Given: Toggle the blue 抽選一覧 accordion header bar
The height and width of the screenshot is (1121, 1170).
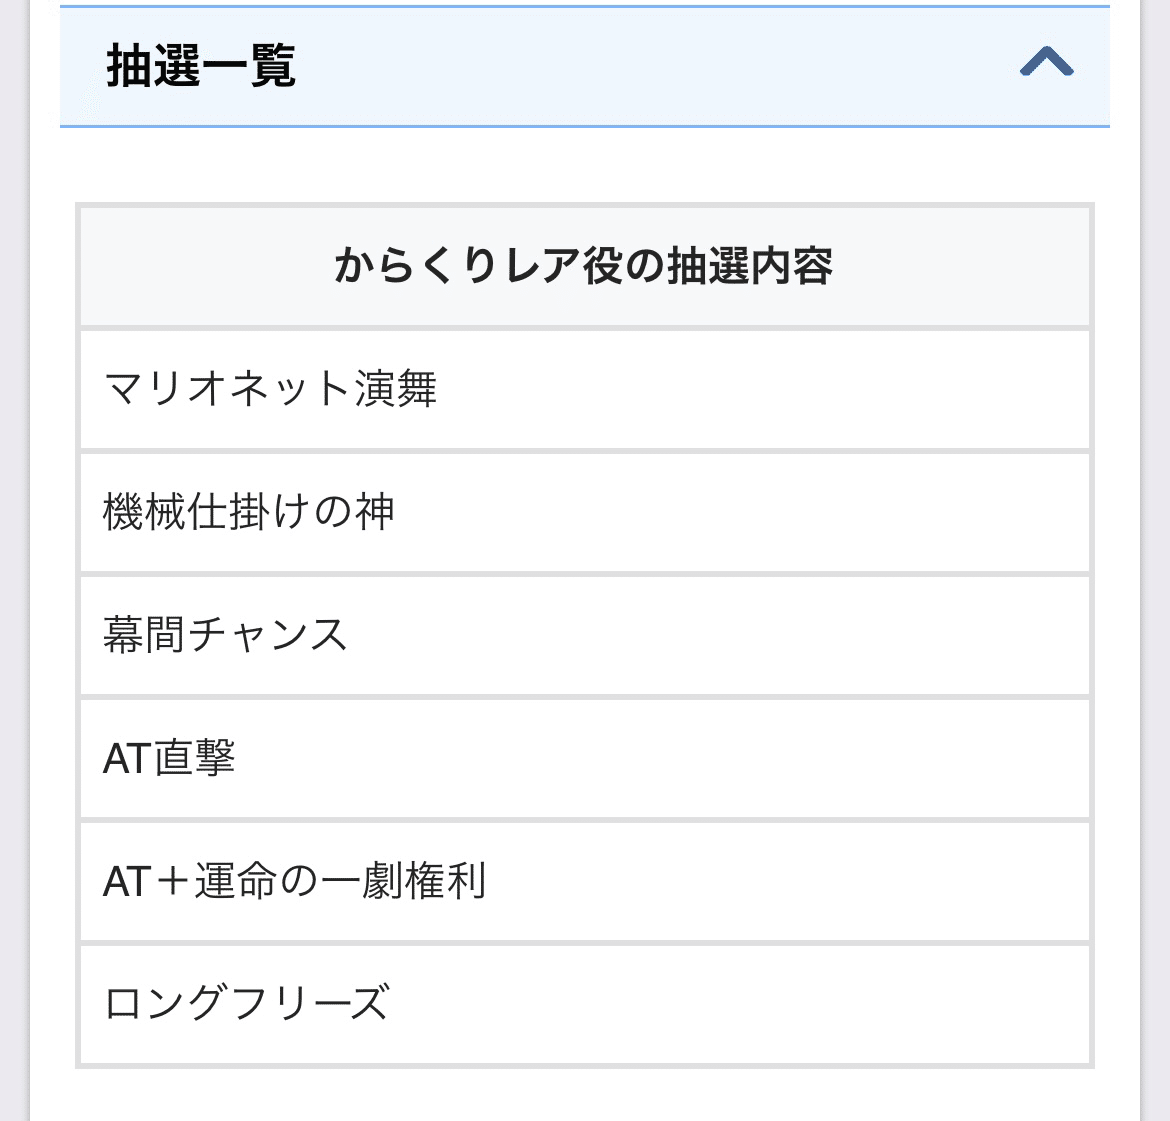Looking at the screenshot, I should click(585, 66).
